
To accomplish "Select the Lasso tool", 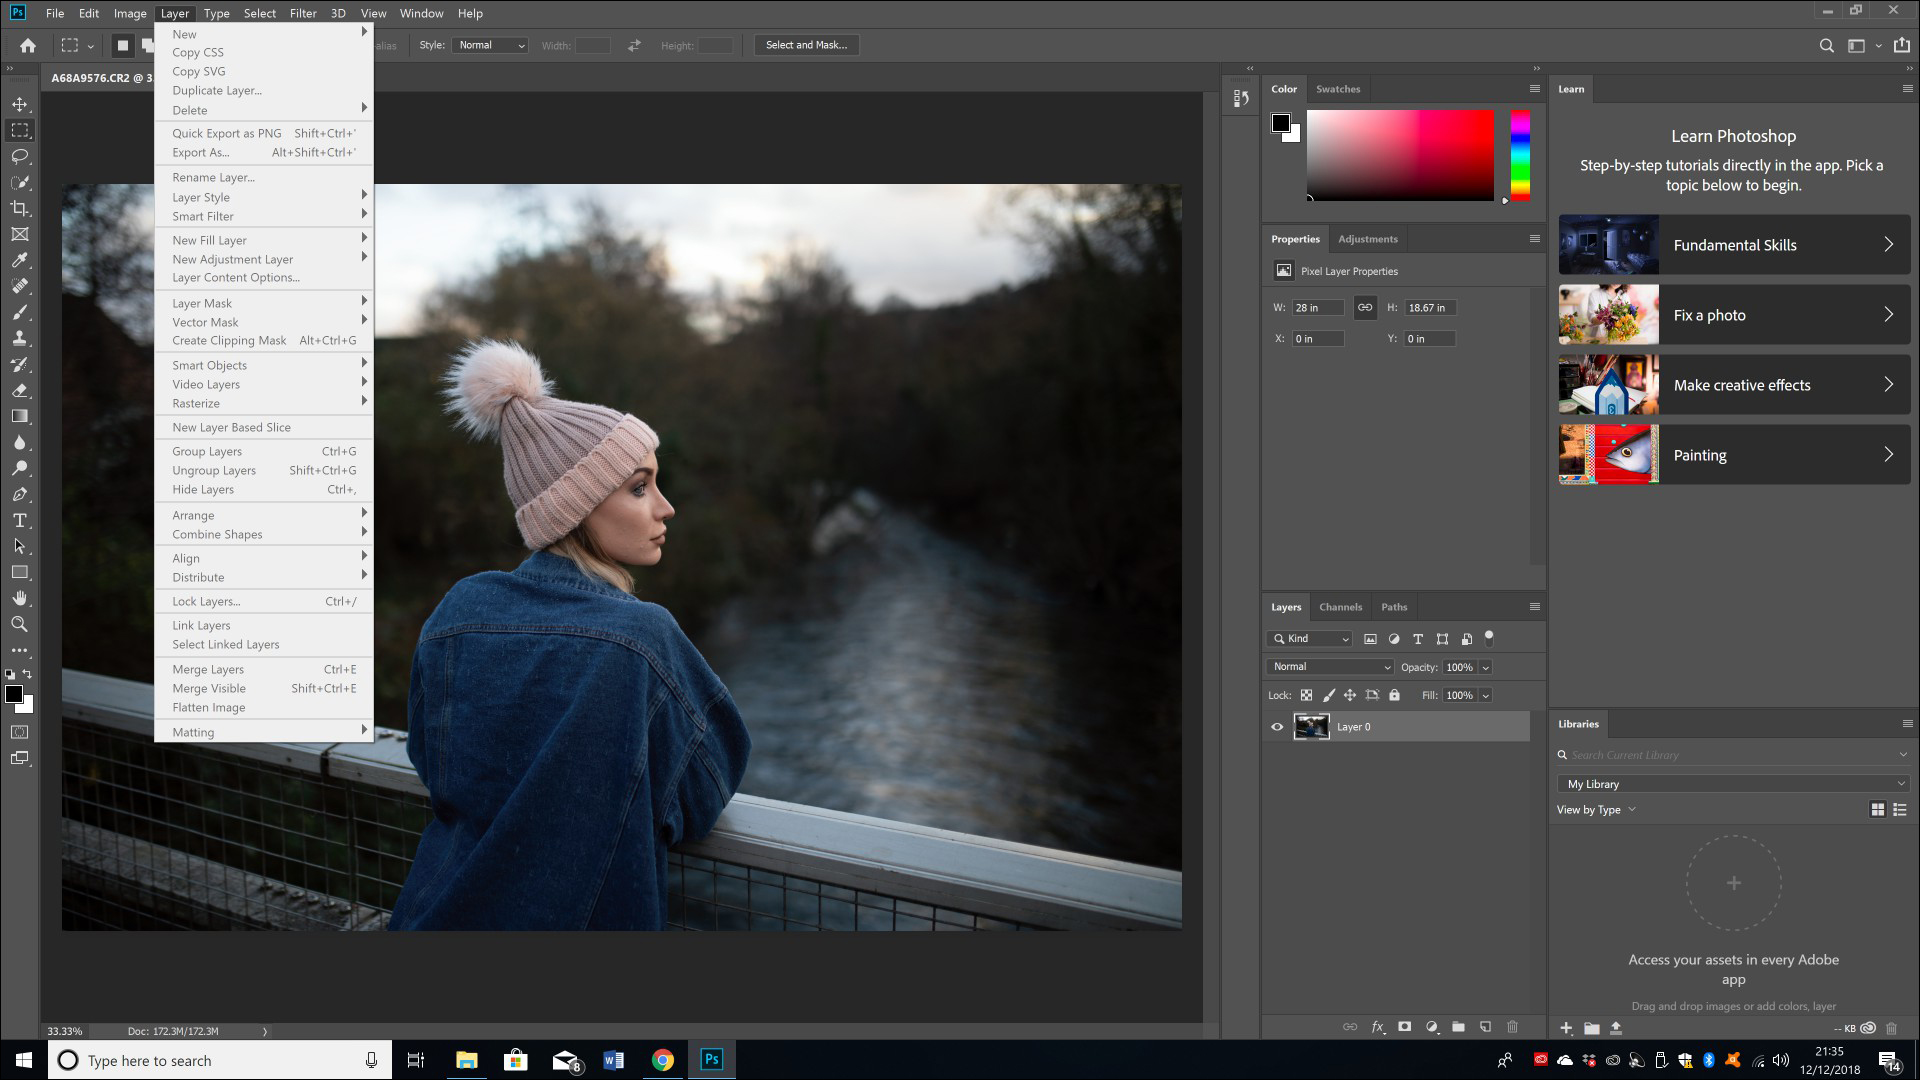I will (18, 156).
